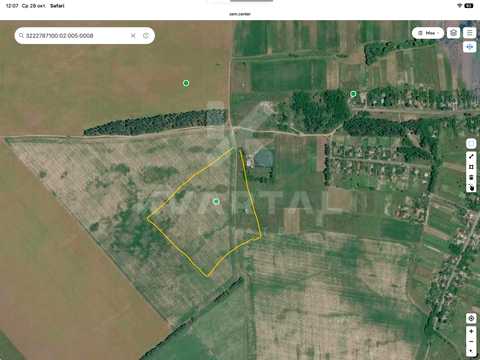Click the trash delete drawing tool
Screen dimensions: 480x360
pos(471,177)
